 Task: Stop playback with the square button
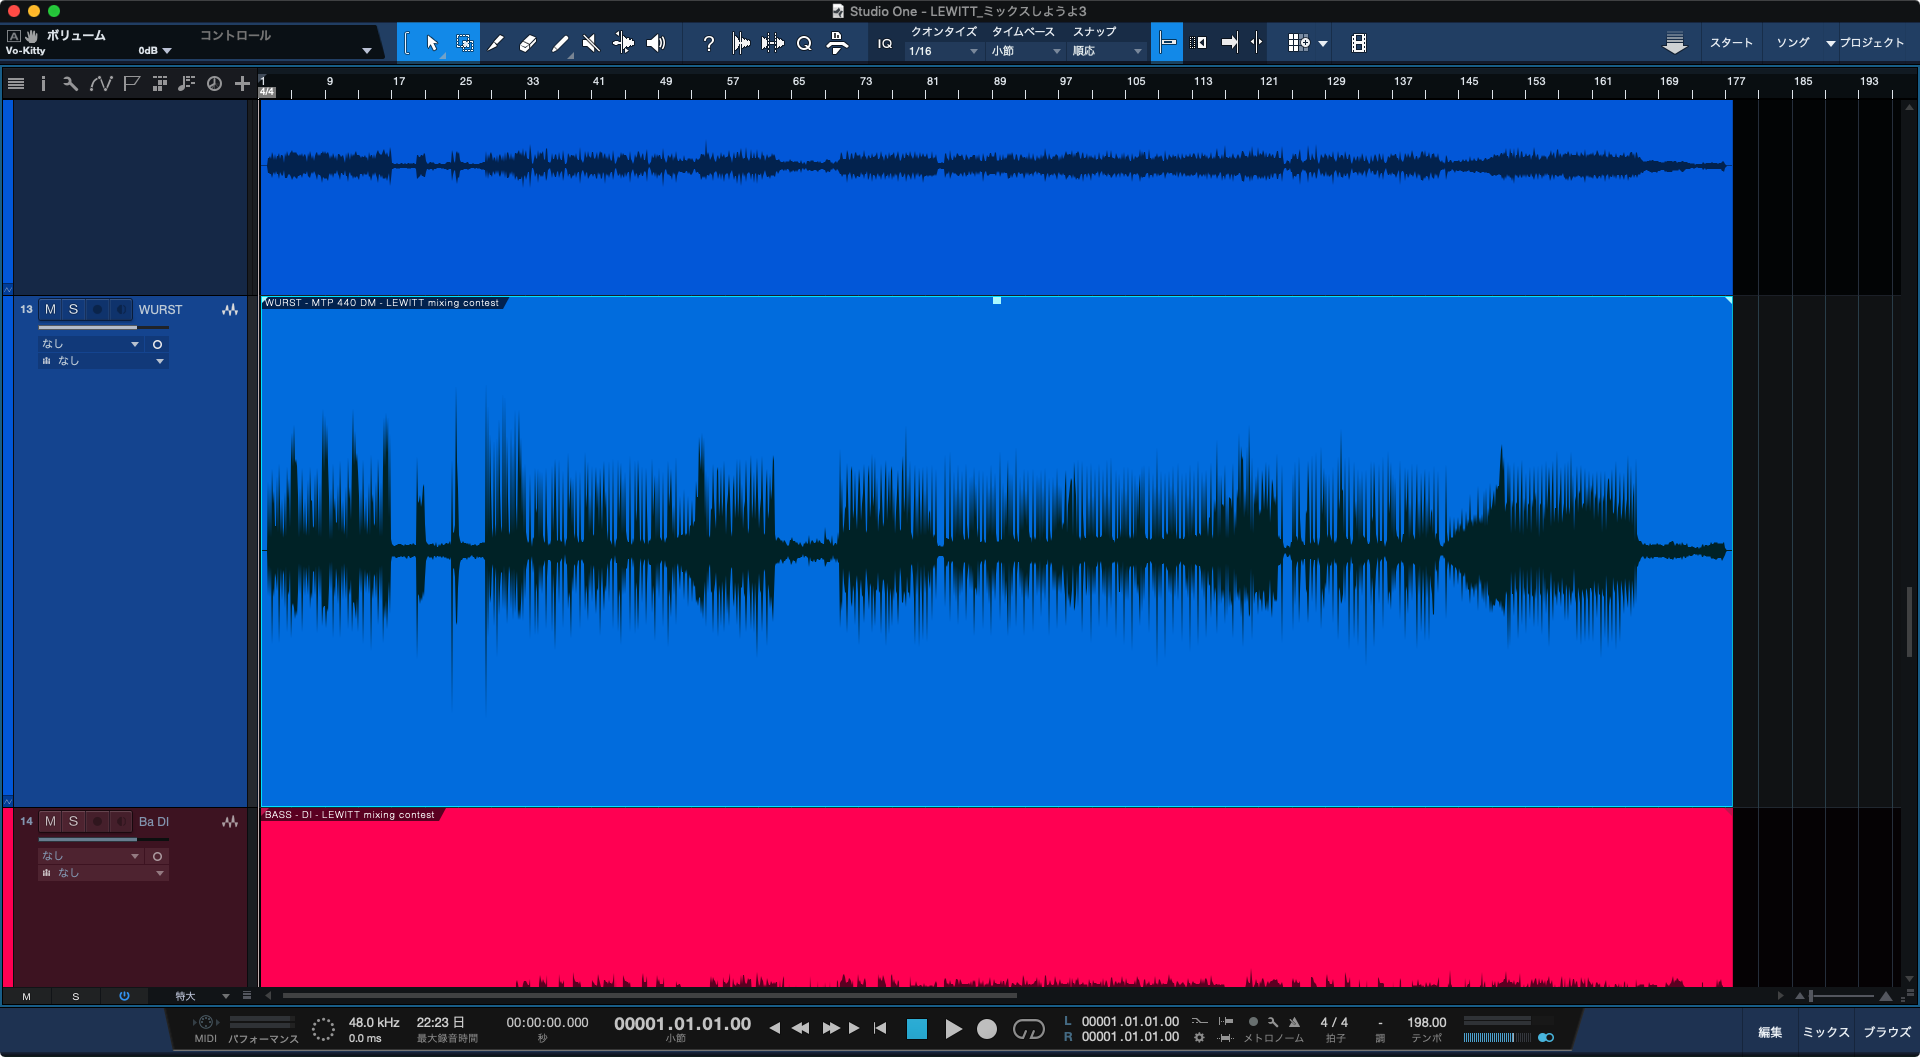click(x=917, y=1029)
